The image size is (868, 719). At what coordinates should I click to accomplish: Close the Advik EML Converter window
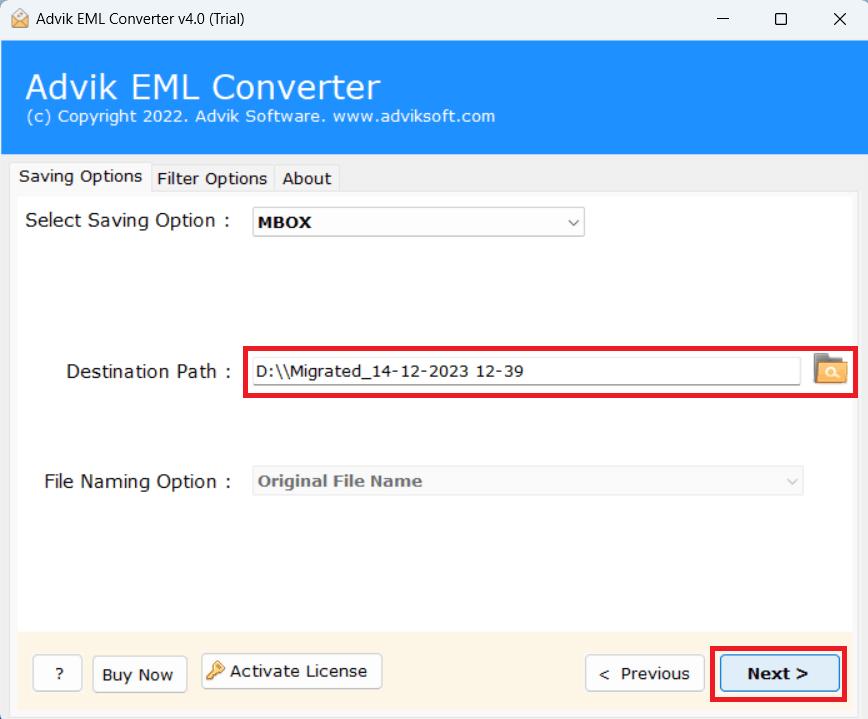pos(839,19)
